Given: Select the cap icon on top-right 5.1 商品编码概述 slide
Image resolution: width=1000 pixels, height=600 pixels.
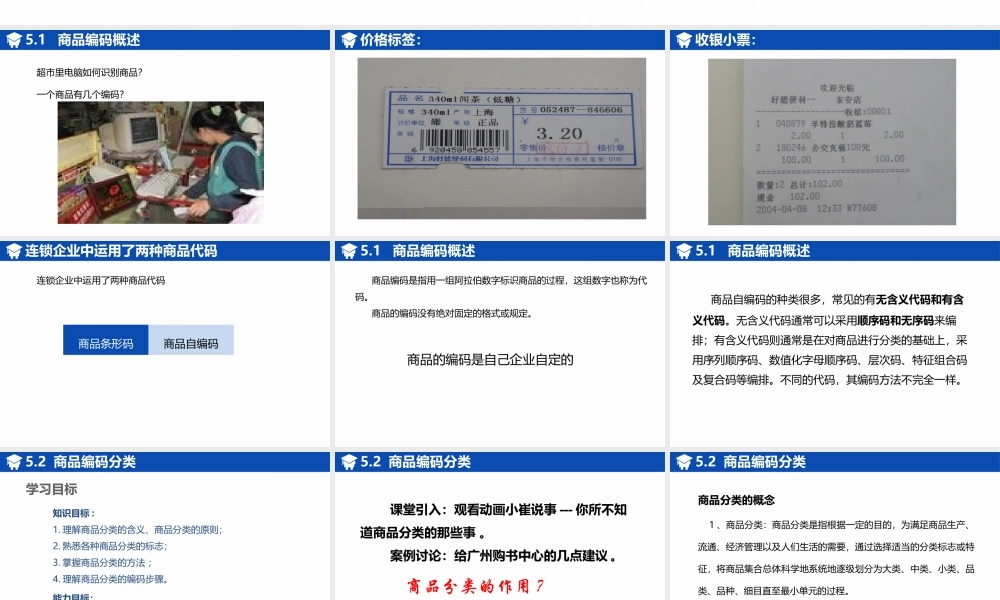Looking at the screenshot, I should 681,252.
